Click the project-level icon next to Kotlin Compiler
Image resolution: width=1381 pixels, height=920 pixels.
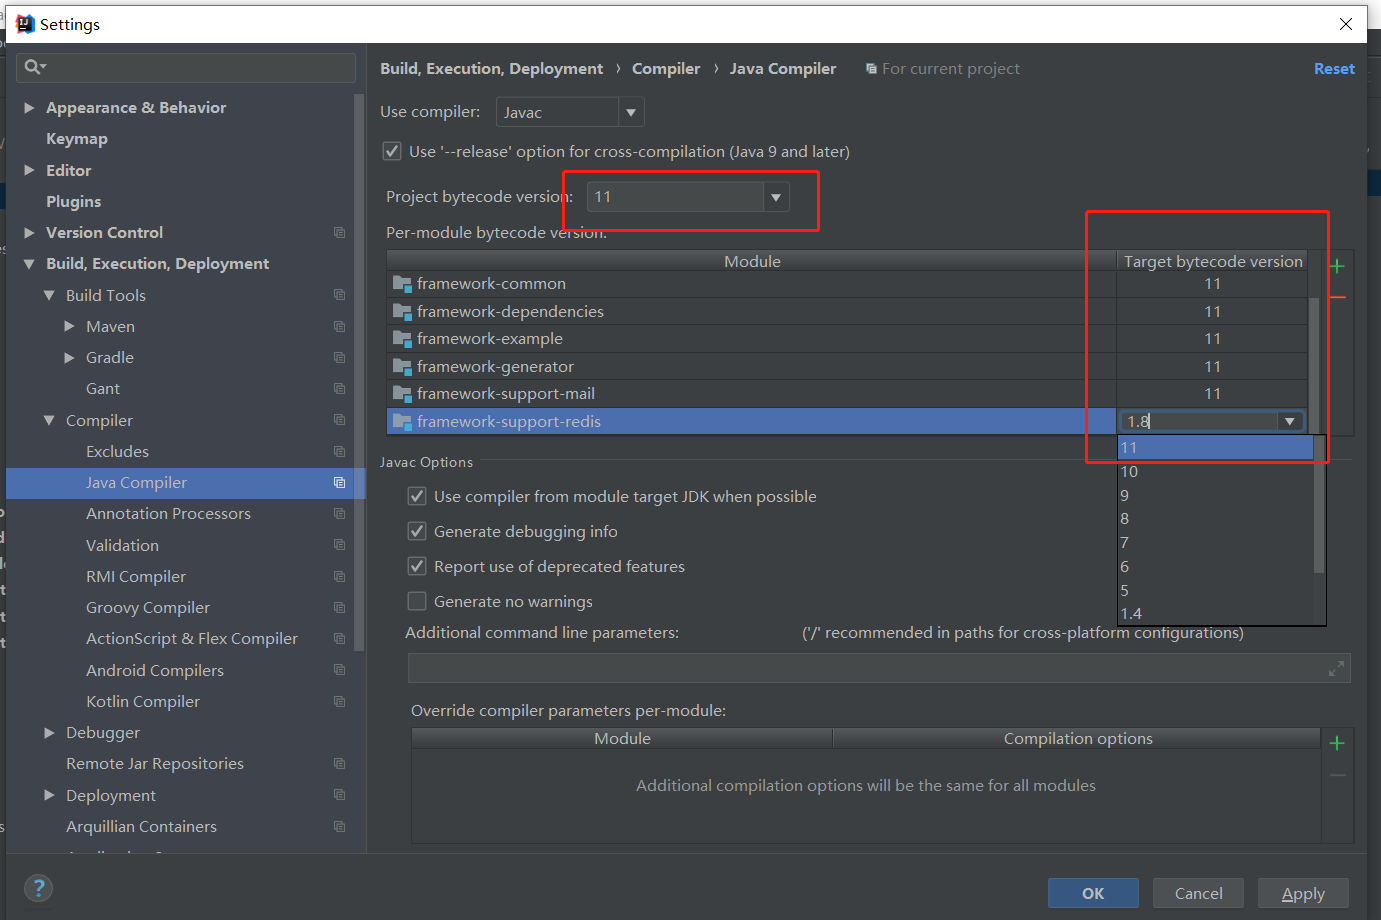(339, 701)
